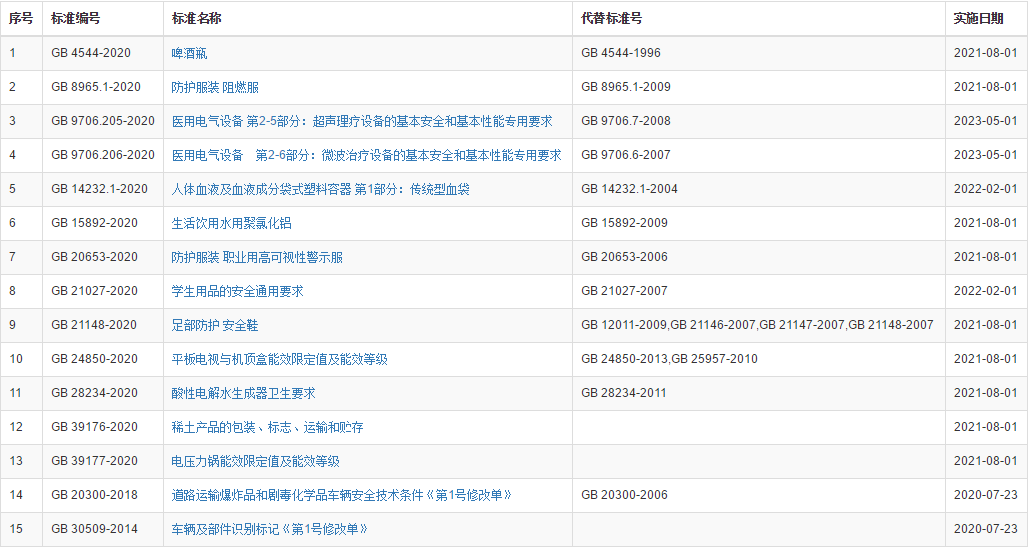The height and width of the screenshot is (549, 1029).
Task: Click the 生活饮用水用聚氯化铝 link
Action: click(231, 223)
